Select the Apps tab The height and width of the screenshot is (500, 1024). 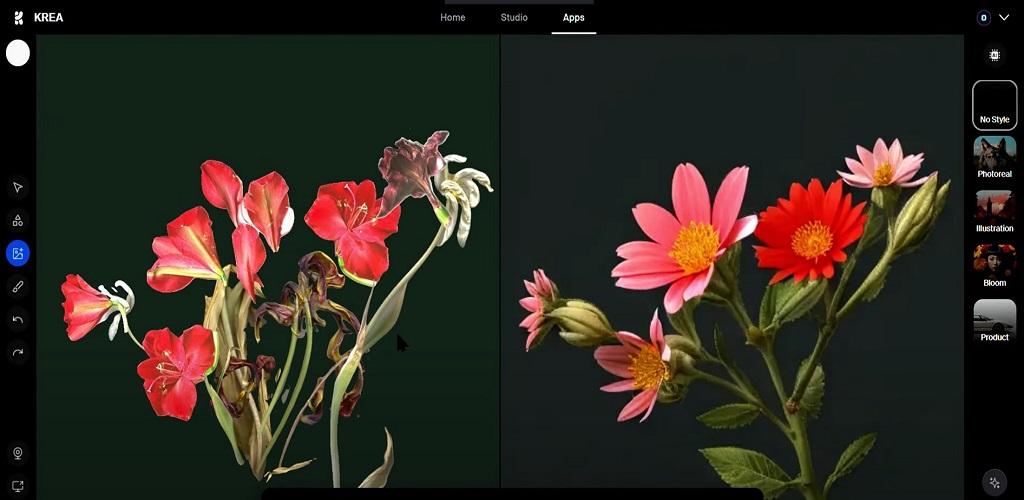(573, 18)
